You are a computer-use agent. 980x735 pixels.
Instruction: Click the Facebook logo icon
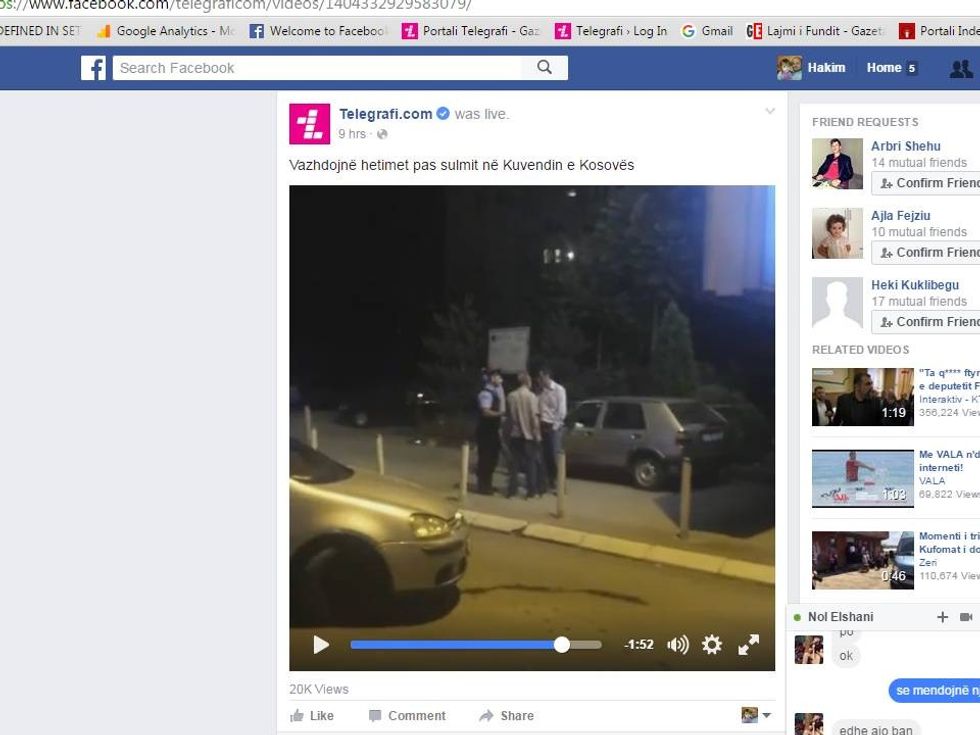(93, 68)
